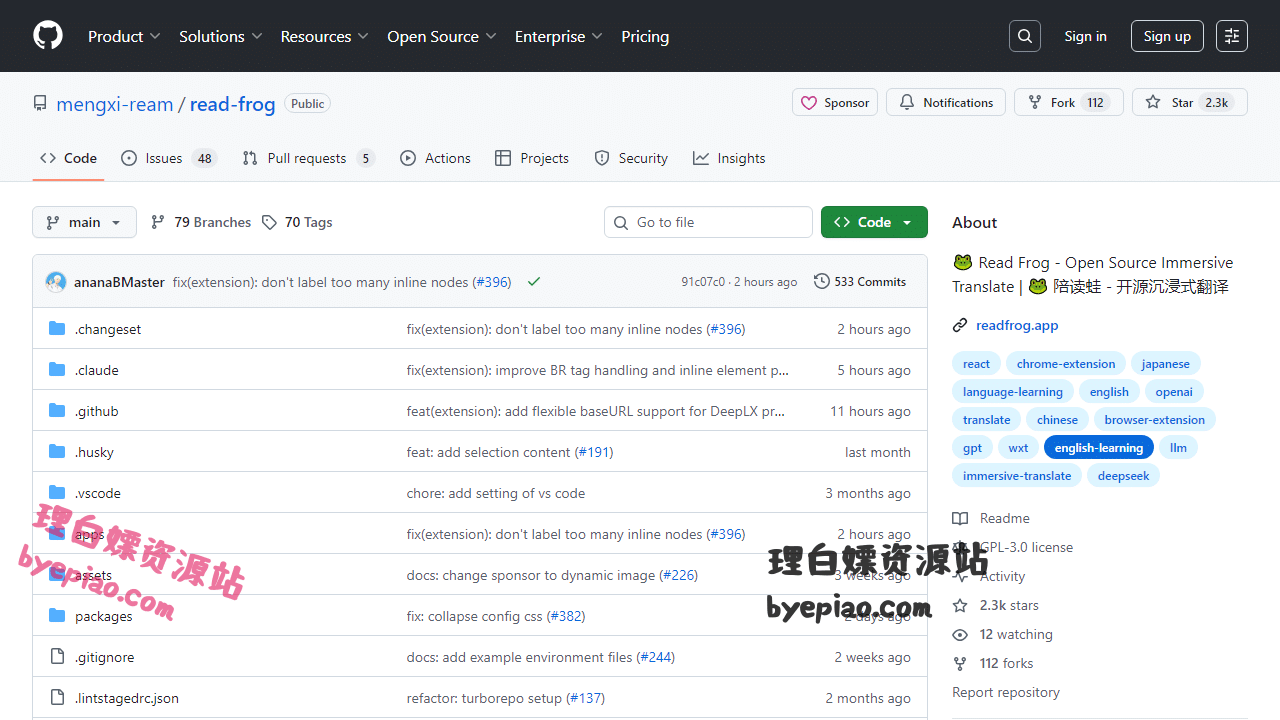Viewport: 1280px width, 720px height.
Task: Switch to the Insights tab
Action: click(729, 158)
